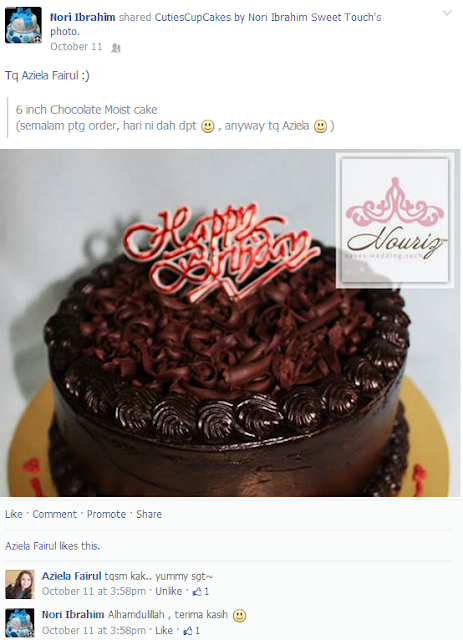Click the Promote link

pos(106,514)
